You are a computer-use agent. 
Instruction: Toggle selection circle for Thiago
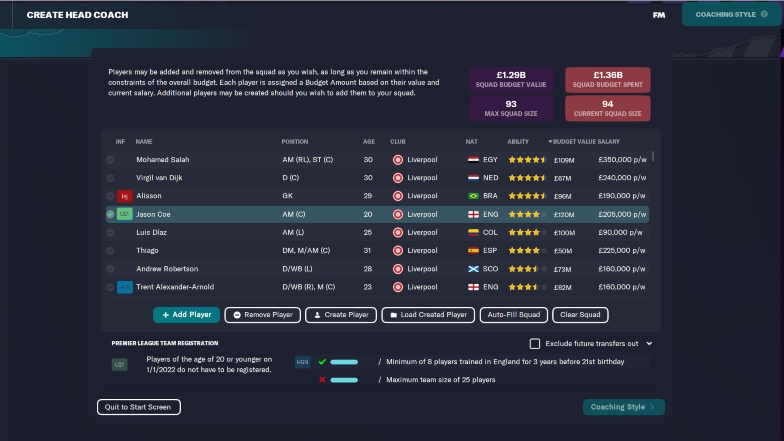pos(110,250)
